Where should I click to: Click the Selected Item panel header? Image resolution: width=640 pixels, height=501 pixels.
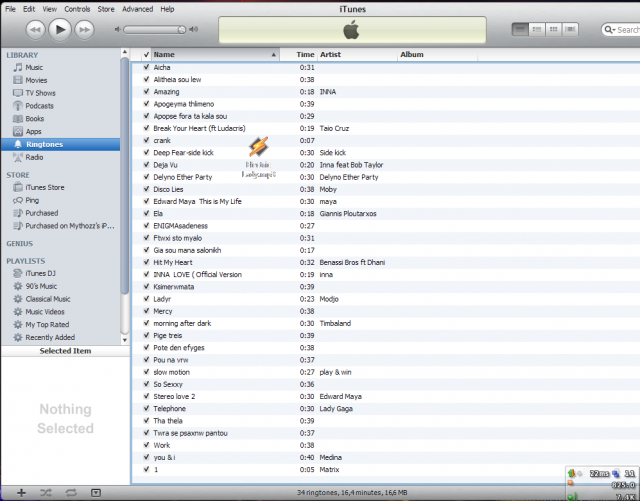coord(65,351)
